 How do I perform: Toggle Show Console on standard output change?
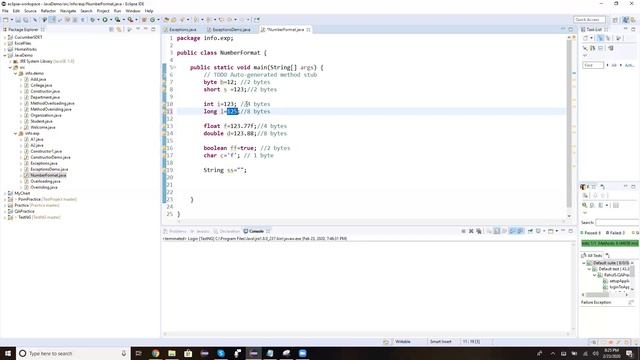coord(512,231)
